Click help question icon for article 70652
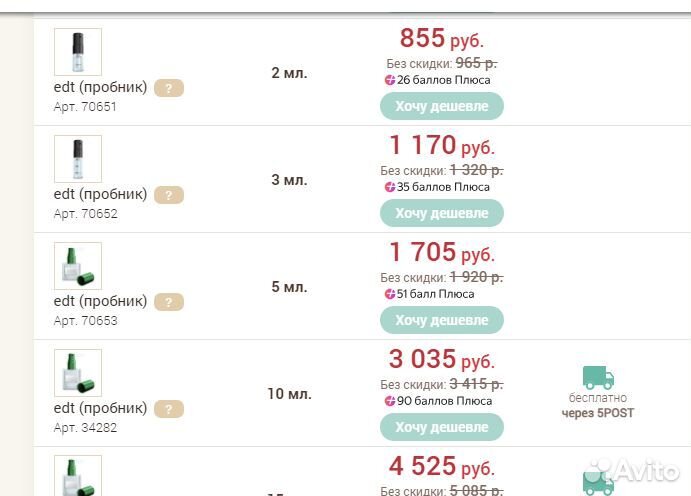Image resolution: width=691 pixels, height=496 pixels. [169, 195]
